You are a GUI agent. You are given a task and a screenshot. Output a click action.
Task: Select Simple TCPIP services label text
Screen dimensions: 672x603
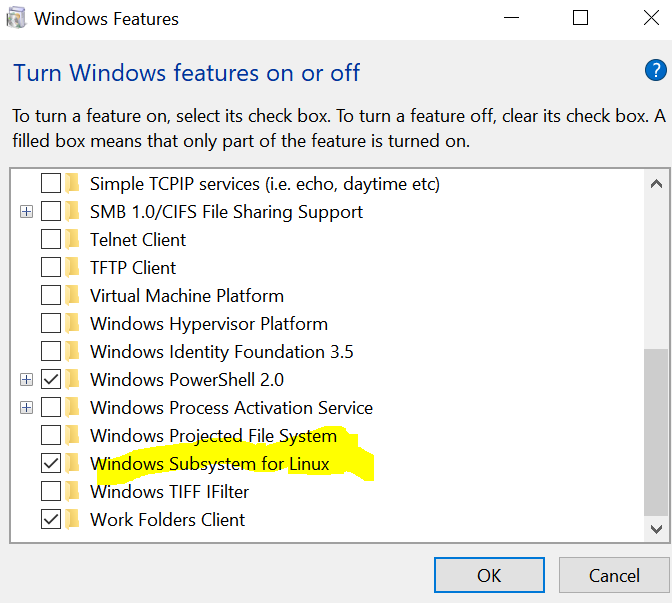coord(265,184)
